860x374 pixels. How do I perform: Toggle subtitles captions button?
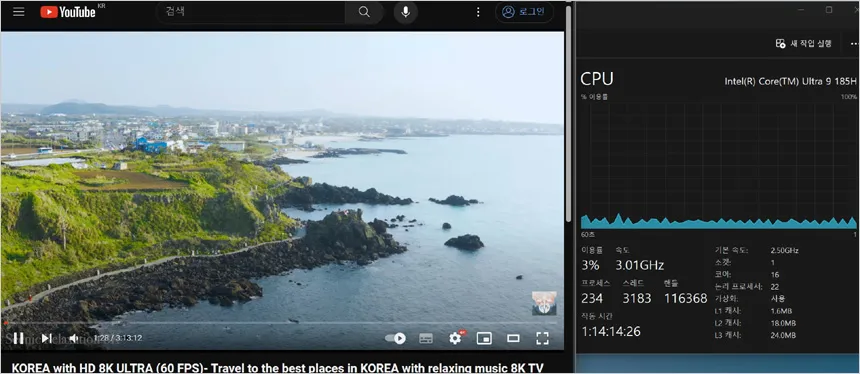(426, 338)
